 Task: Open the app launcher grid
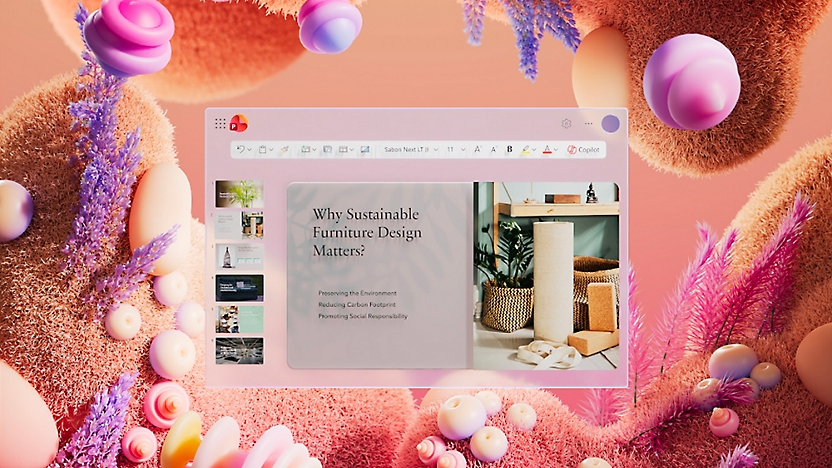pos(220,124)
